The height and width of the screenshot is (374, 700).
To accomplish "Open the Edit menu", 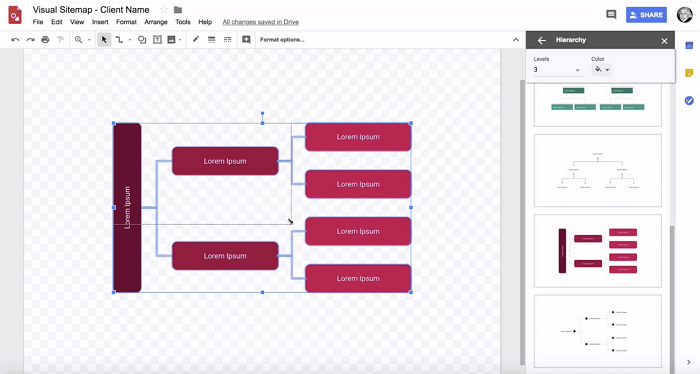I will (x=57, y=22).
